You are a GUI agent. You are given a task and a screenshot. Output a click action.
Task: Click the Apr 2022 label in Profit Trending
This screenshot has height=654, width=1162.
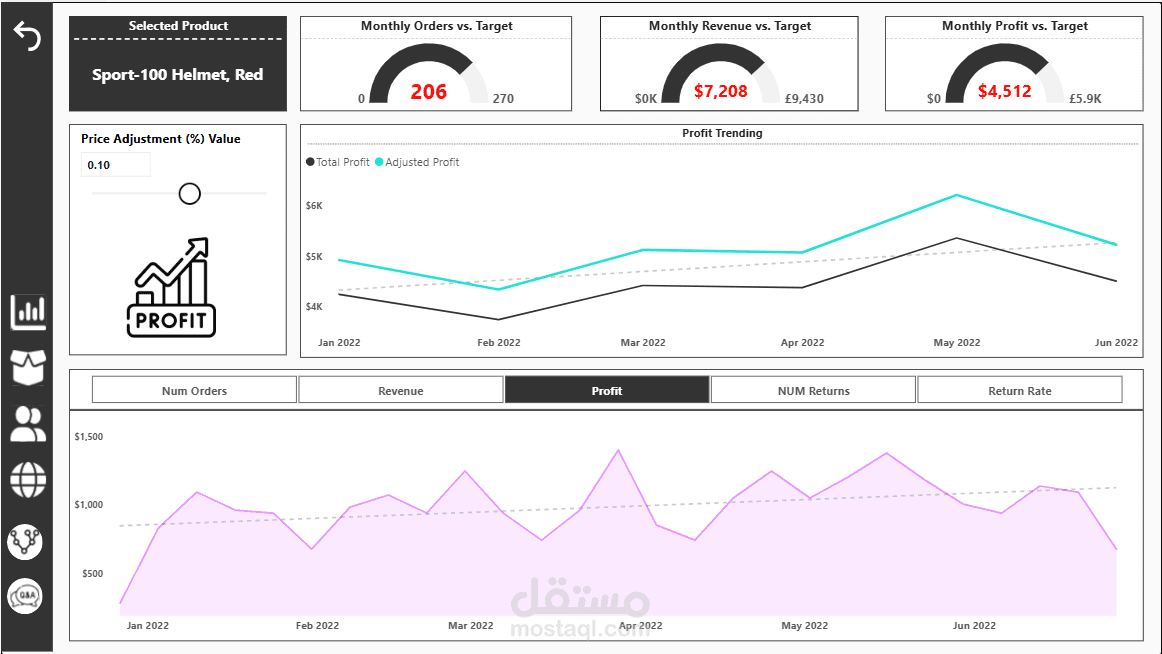coord(803,343)
